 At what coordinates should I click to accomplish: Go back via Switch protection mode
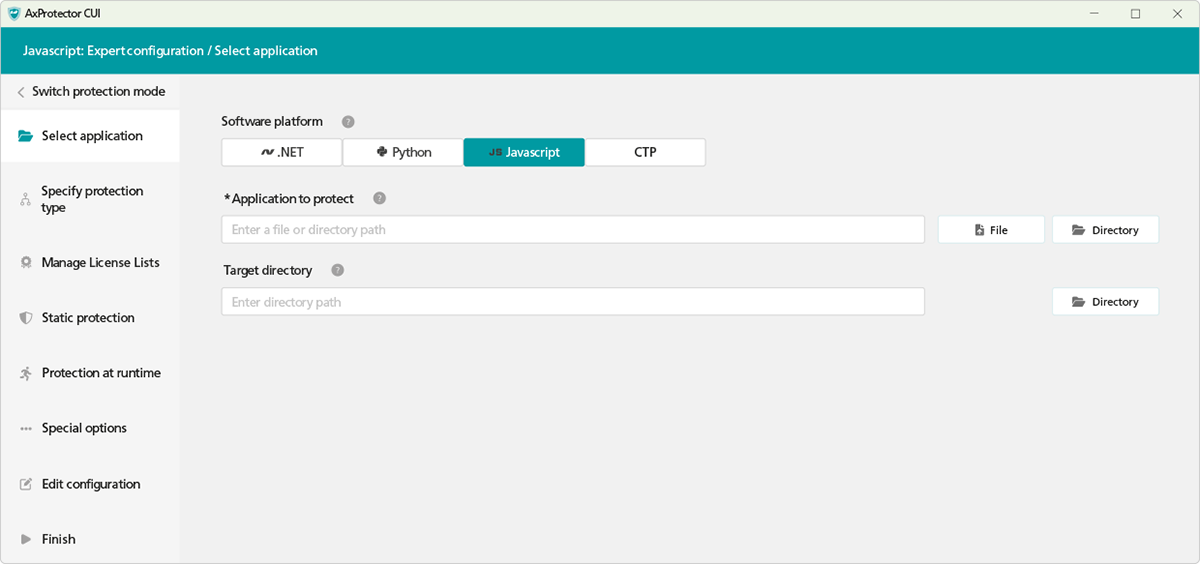(x=90, y=91)
